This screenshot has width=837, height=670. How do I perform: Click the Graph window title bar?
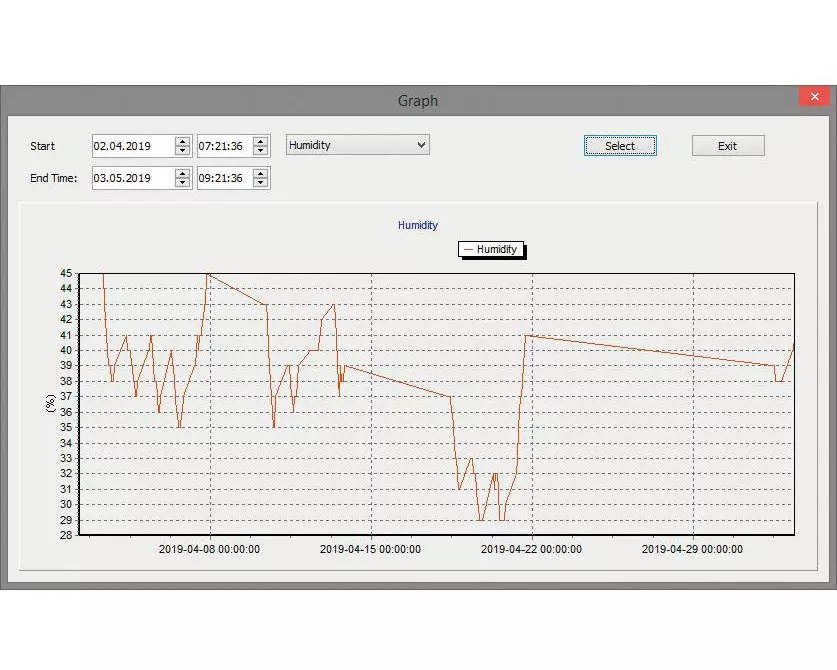pyautogui.click(x=418, y=101)
